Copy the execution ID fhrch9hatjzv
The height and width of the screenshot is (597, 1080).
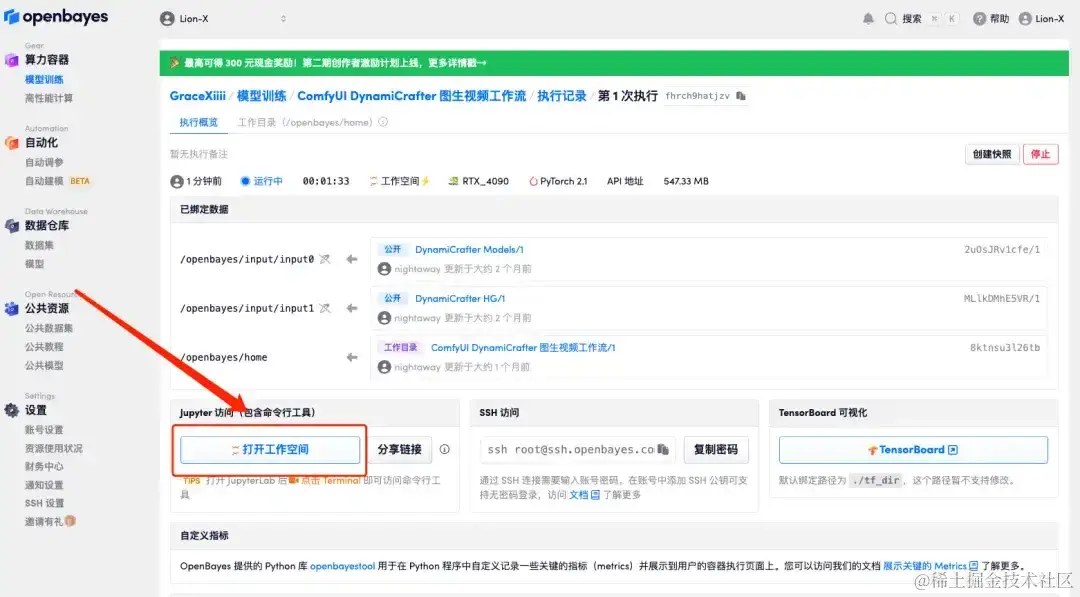pyautogui.click(x=740, y=96)
